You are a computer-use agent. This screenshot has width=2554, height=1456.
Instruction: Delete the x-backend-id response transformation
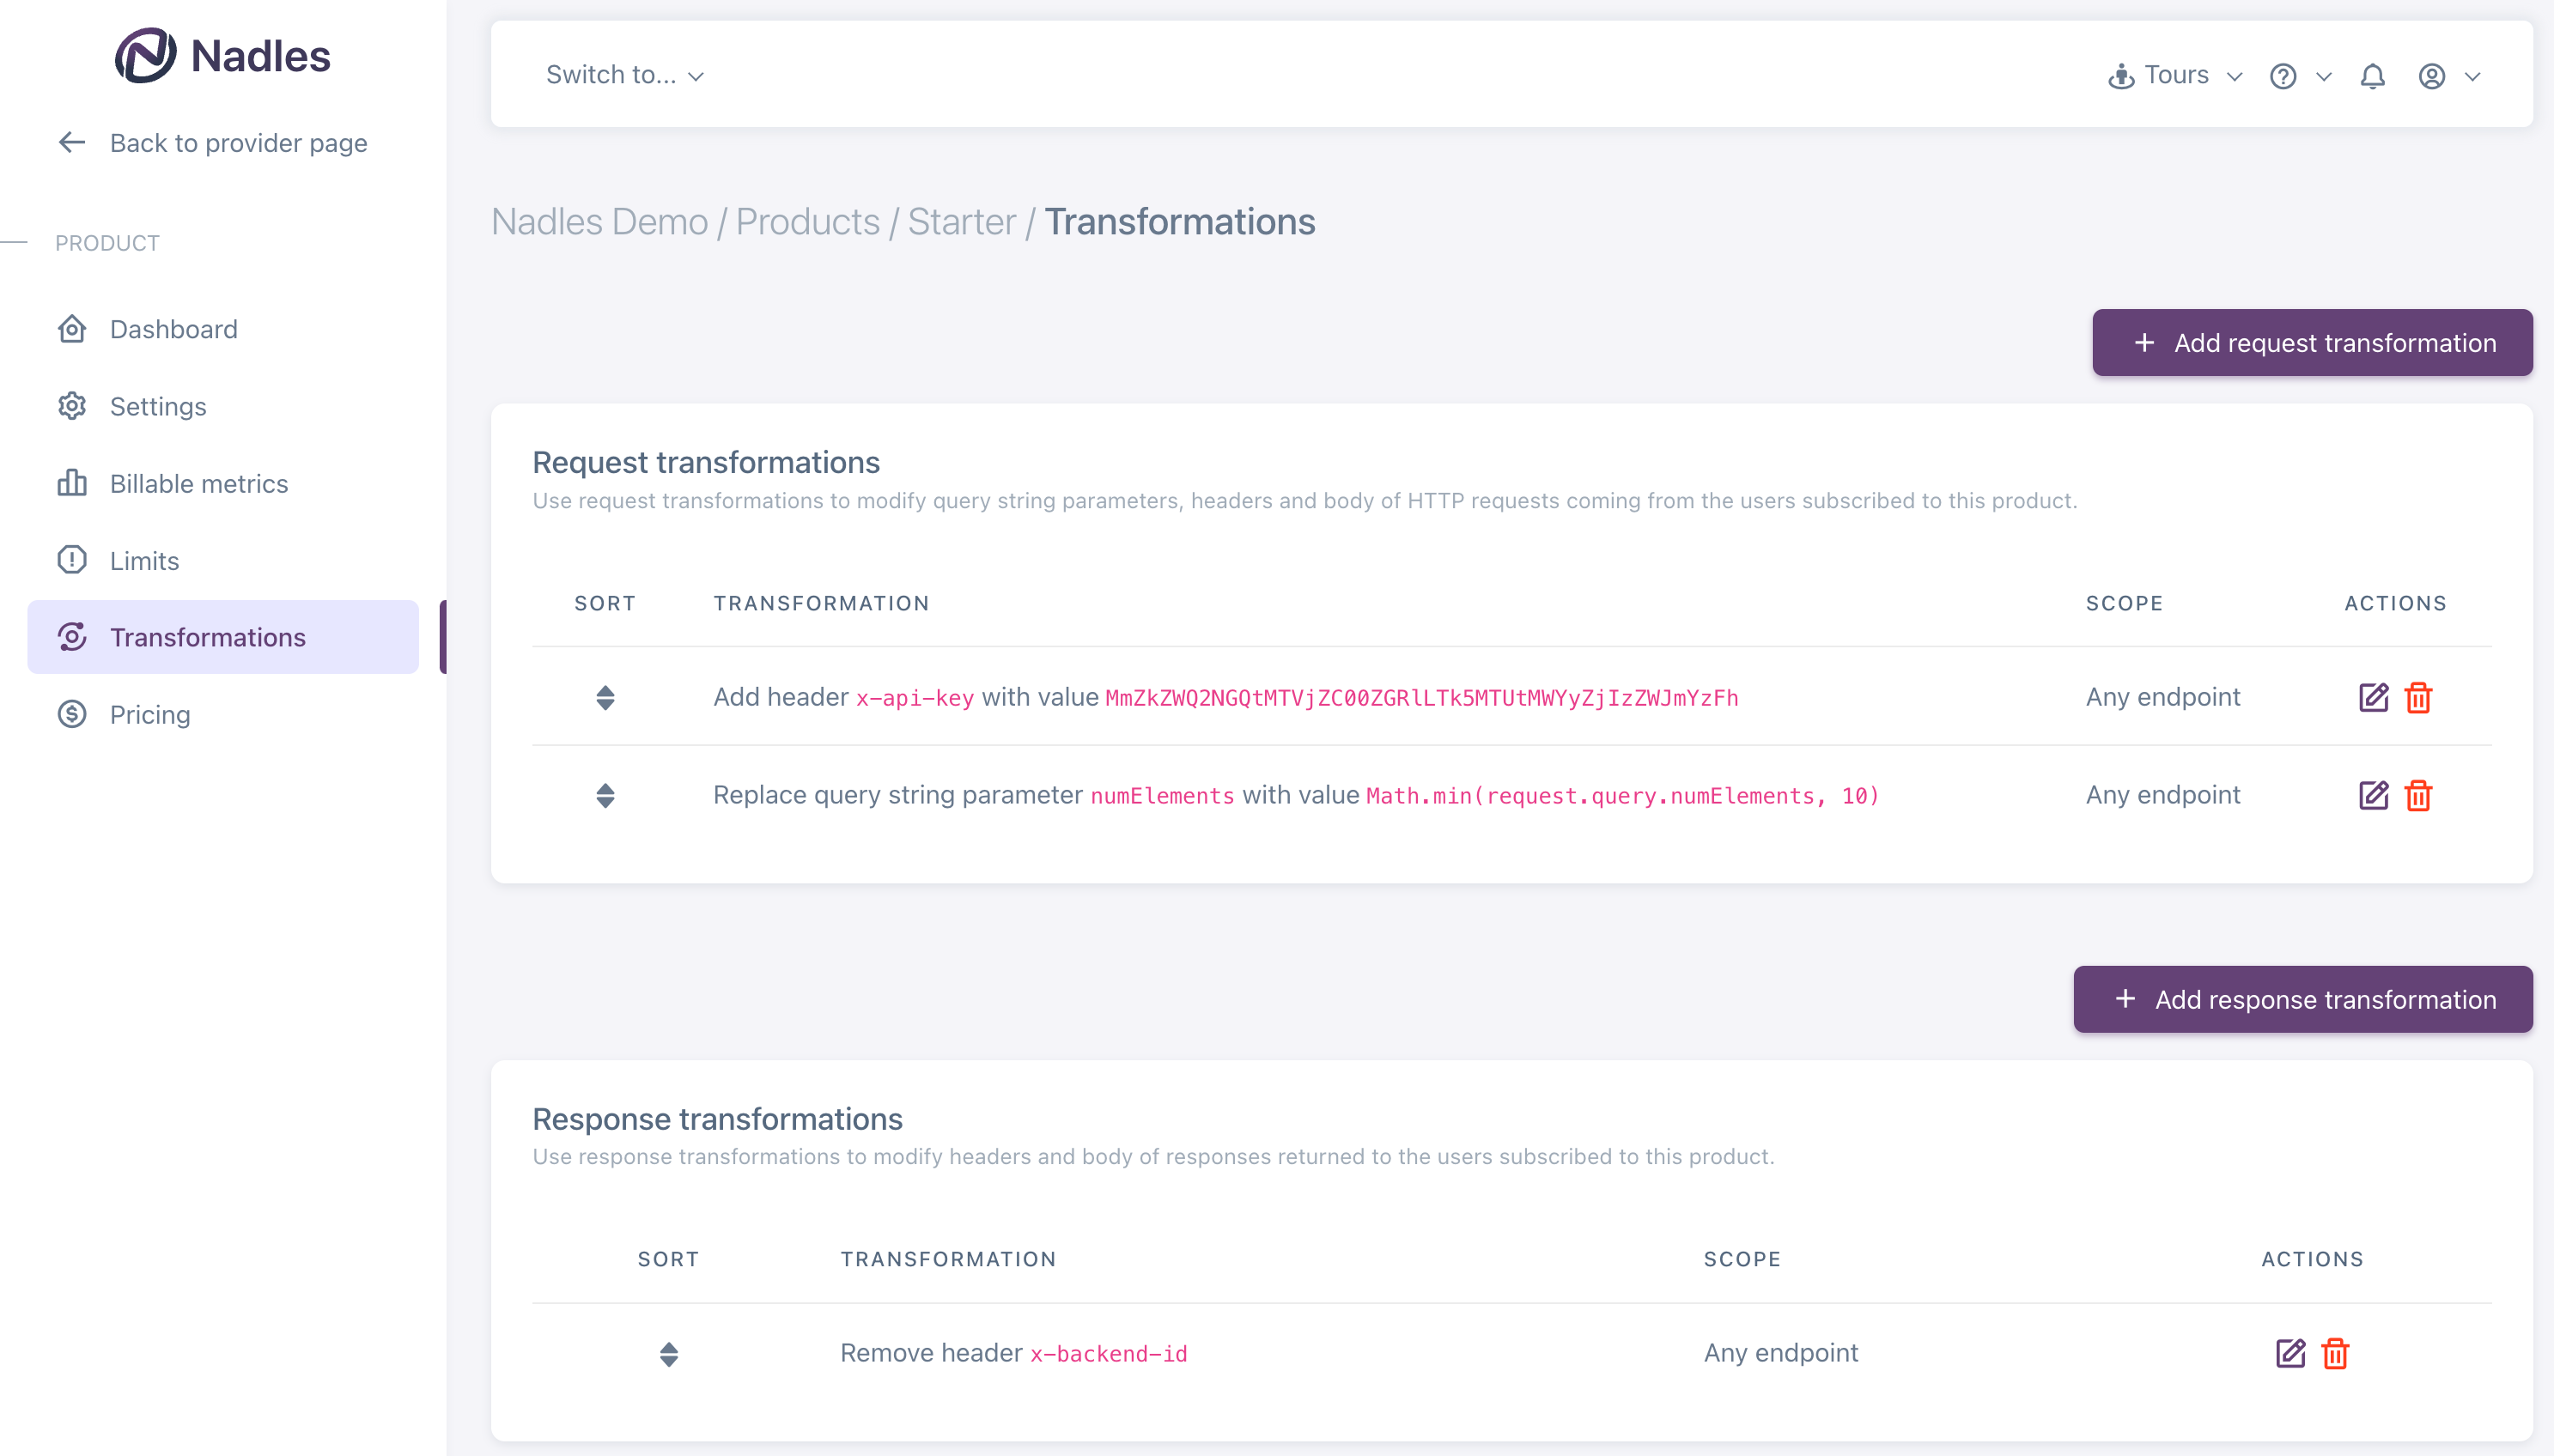[2335, 1353]
